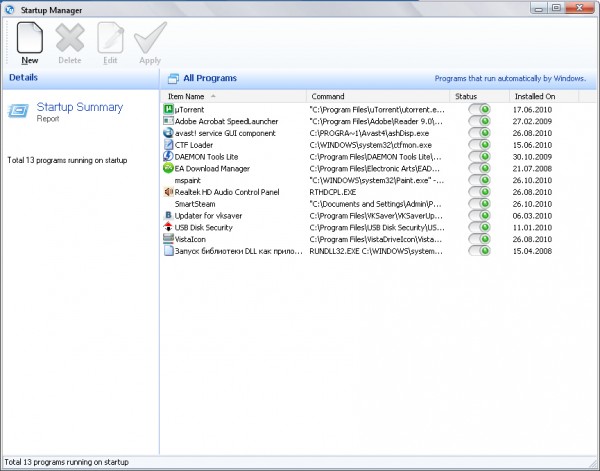Click the 30.10.2009 installed date
The image size is (600, 471).
[532, 156]
